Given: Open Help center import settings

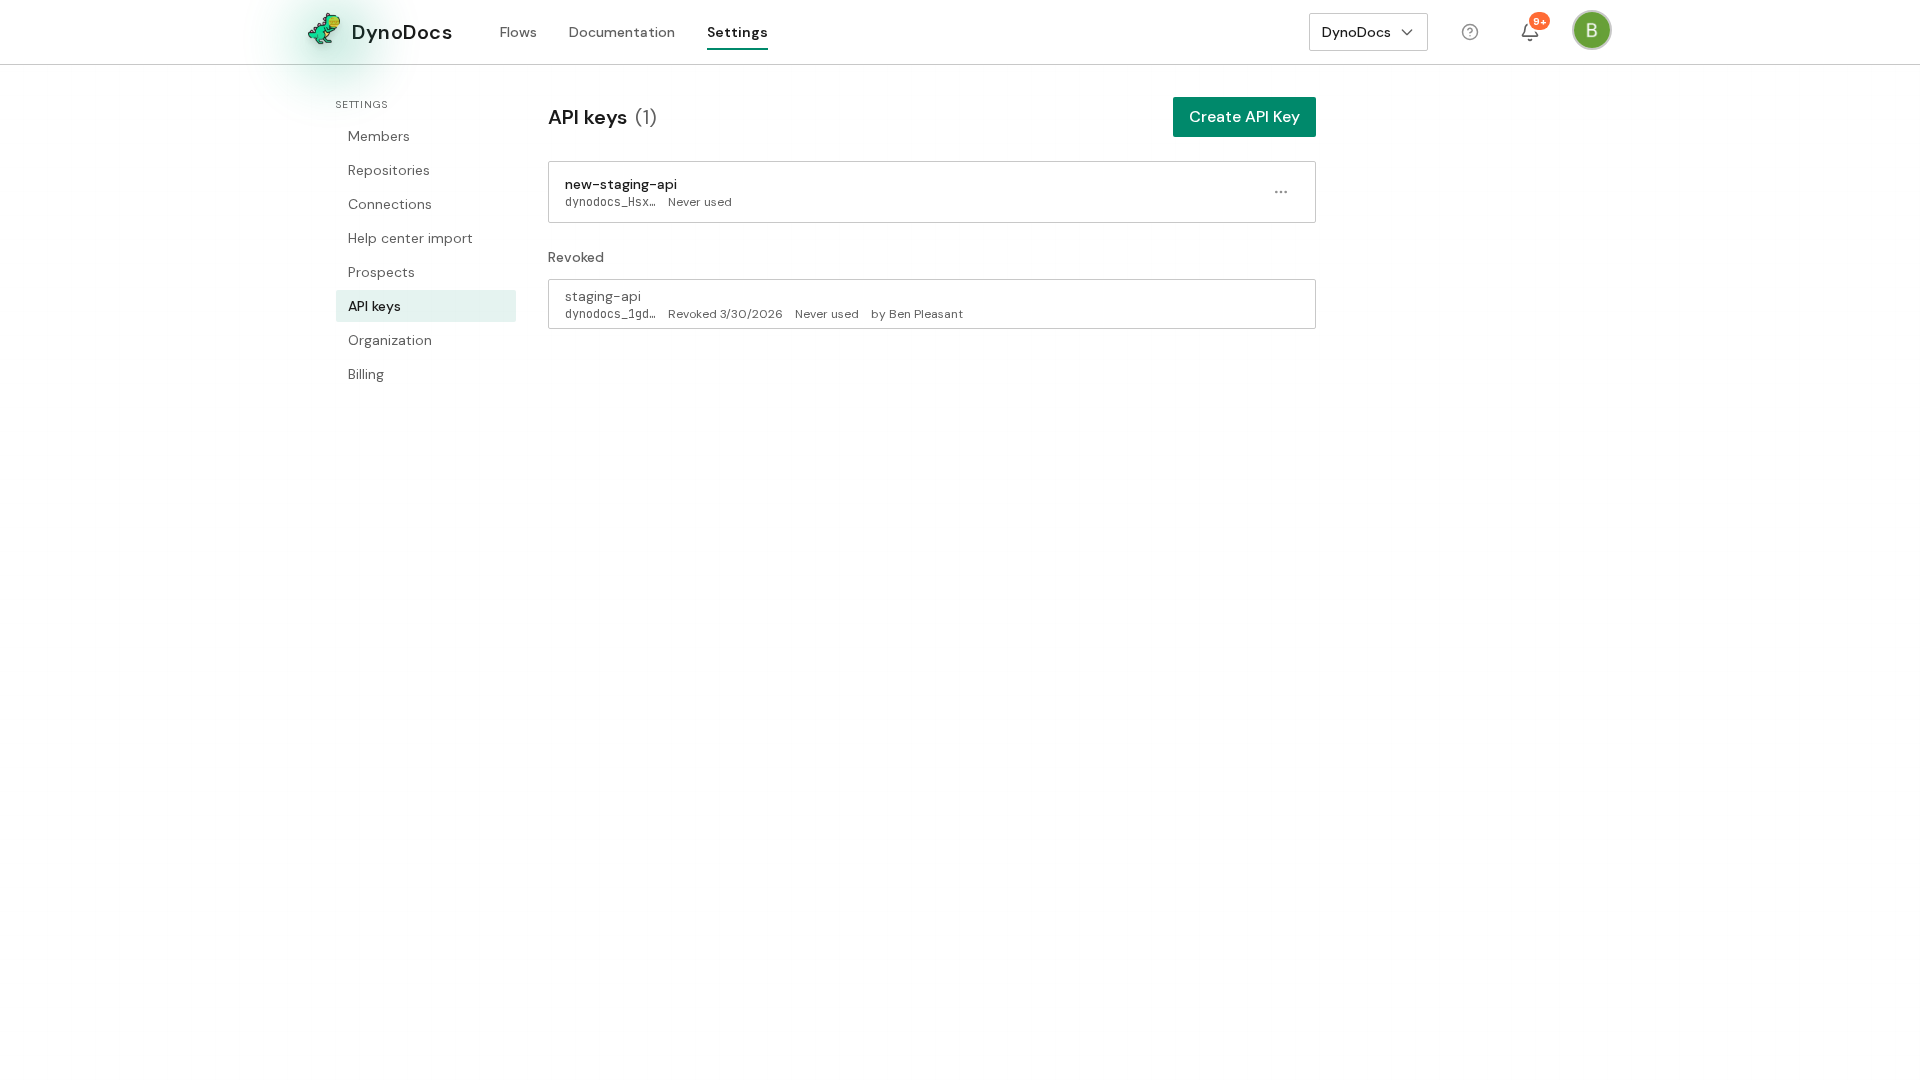Looking at the screenshot, I should [426, 238].
